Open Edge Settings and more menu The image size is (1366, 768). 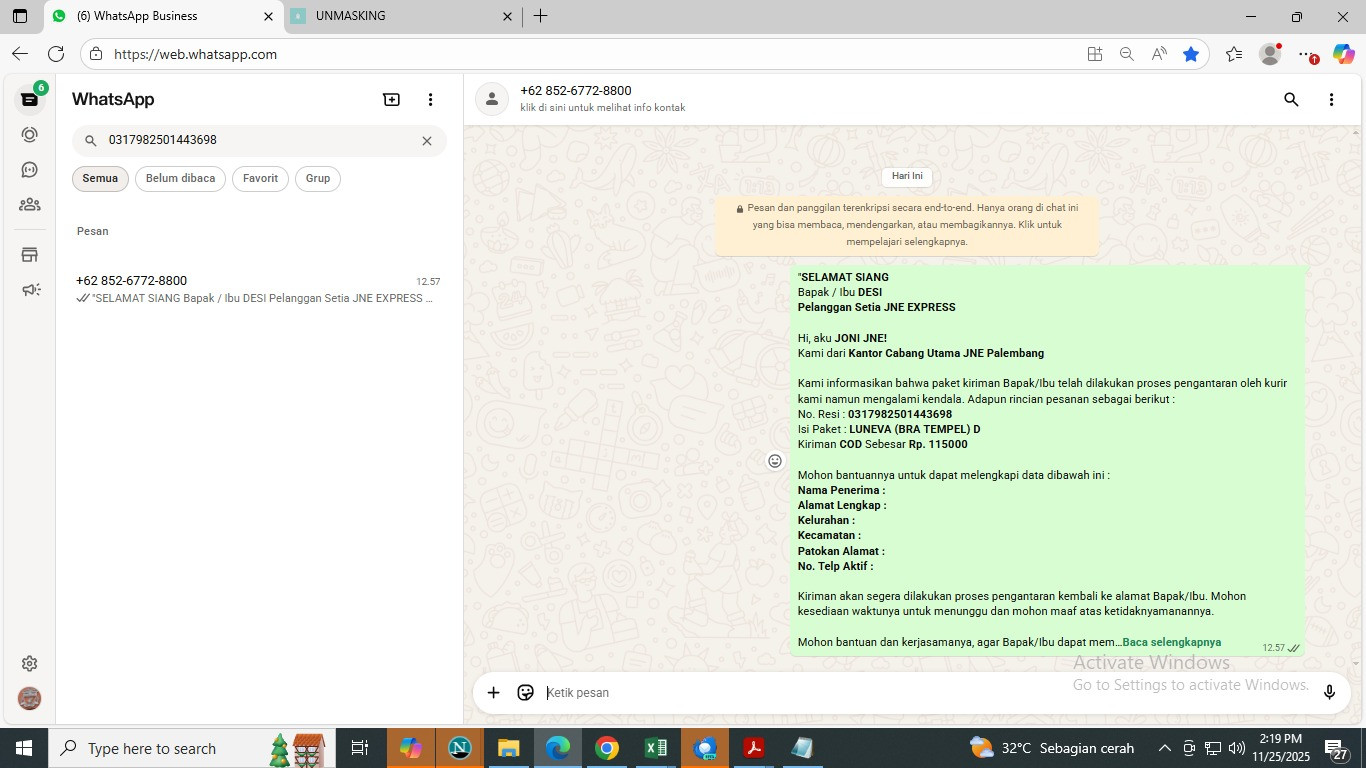point(1305,54)
